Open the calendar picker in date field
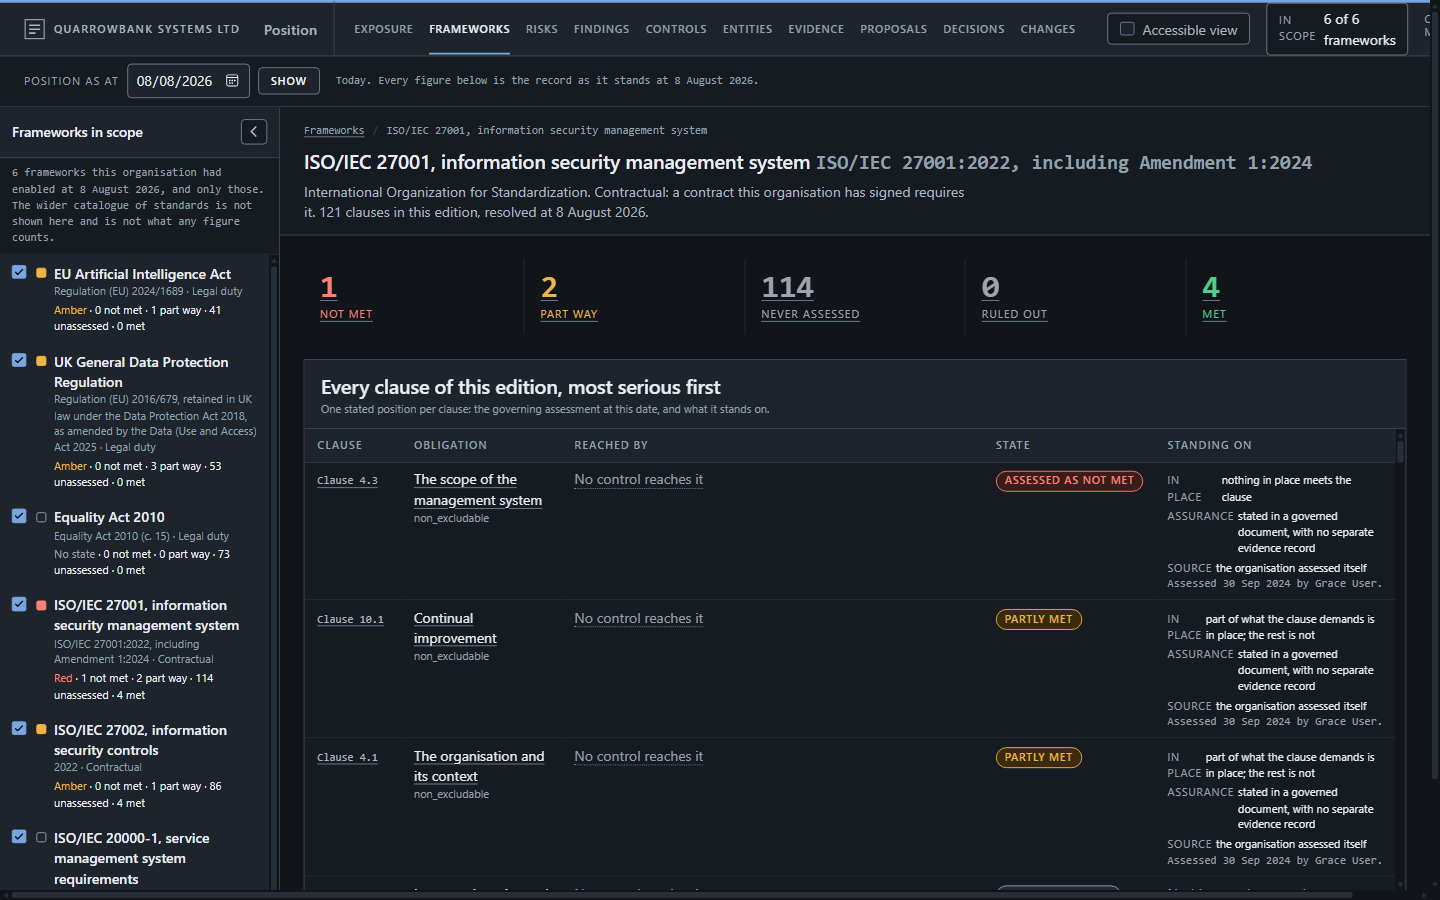 point(232,81)
